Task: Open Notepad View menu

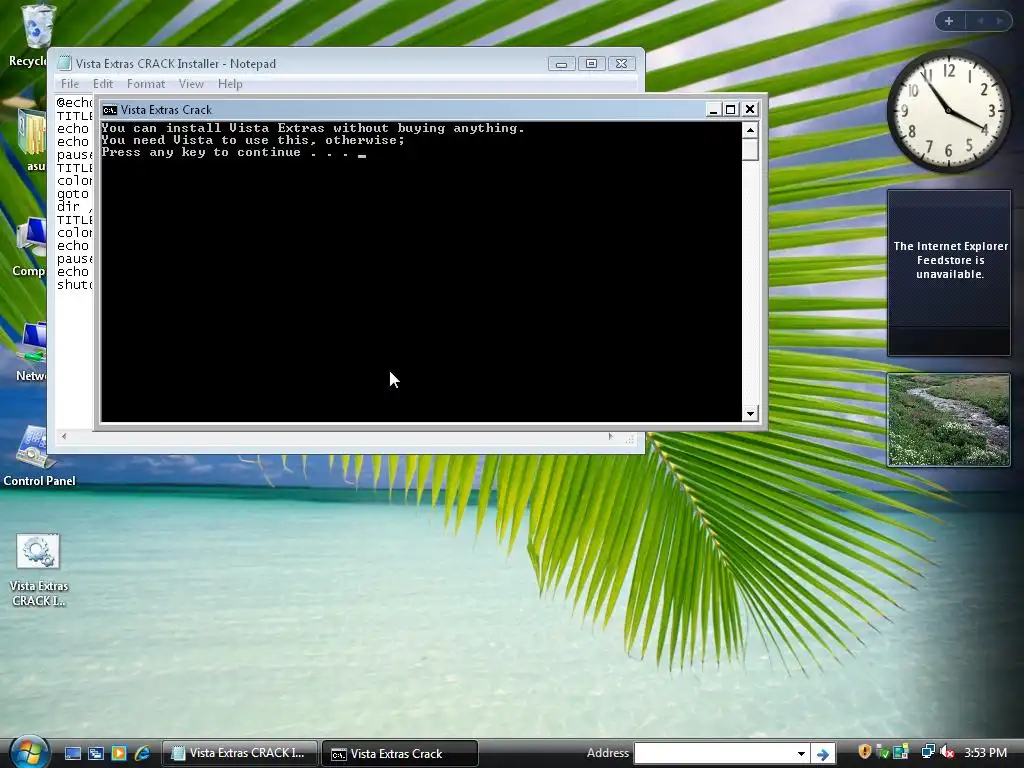Action: (x=191, y=84)
